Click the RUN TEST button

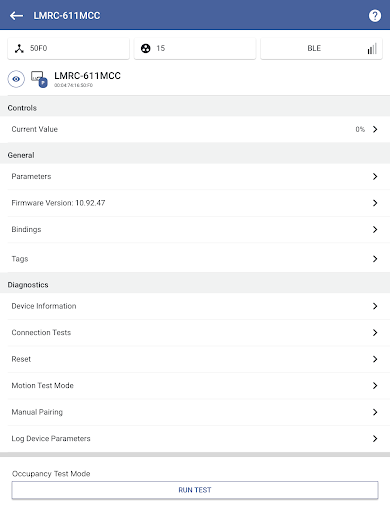coord(195,490)
